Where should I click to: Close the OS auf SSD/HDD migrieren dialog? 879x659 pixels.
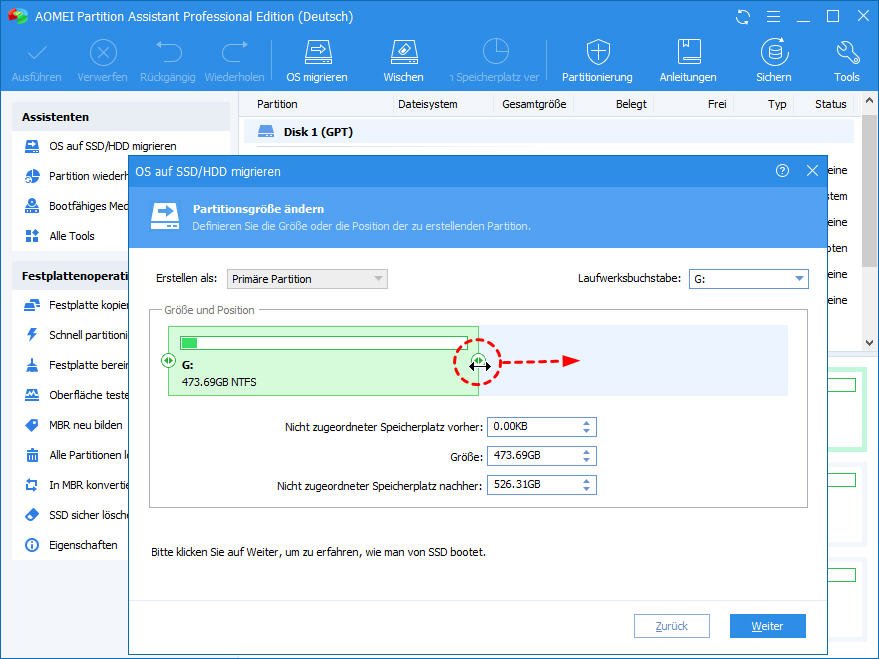pyautogui.click(x=812, y=171)
